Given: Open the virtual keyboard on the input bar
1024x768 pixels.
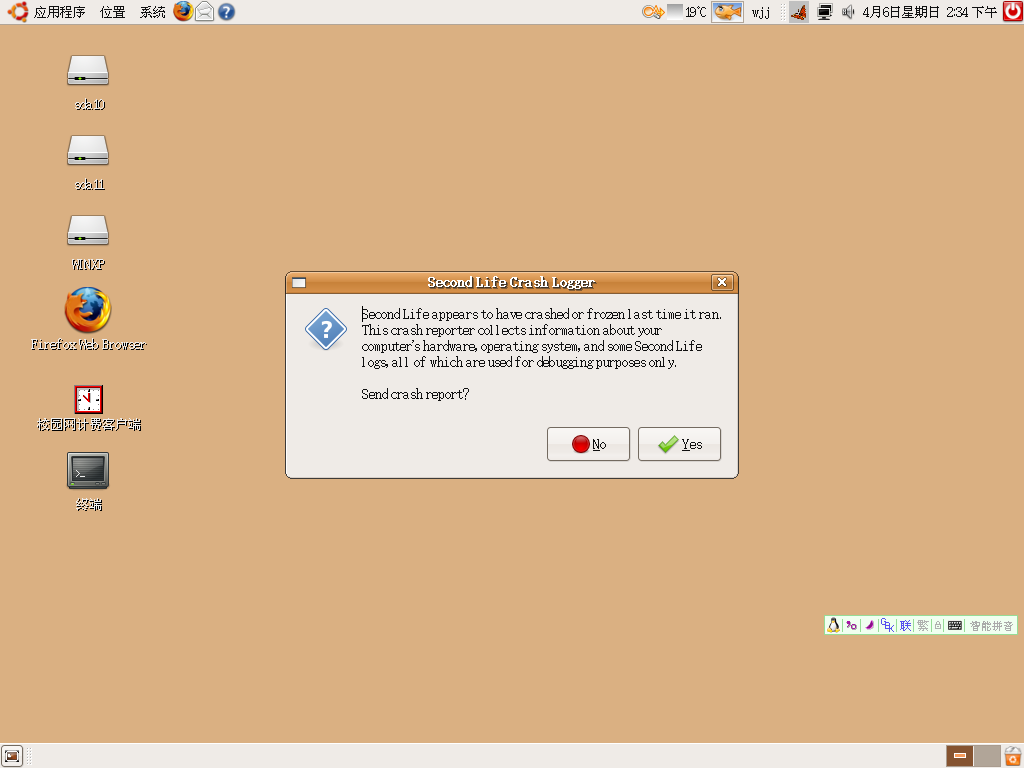Looking at the screenshot, I should coord(955,626).
